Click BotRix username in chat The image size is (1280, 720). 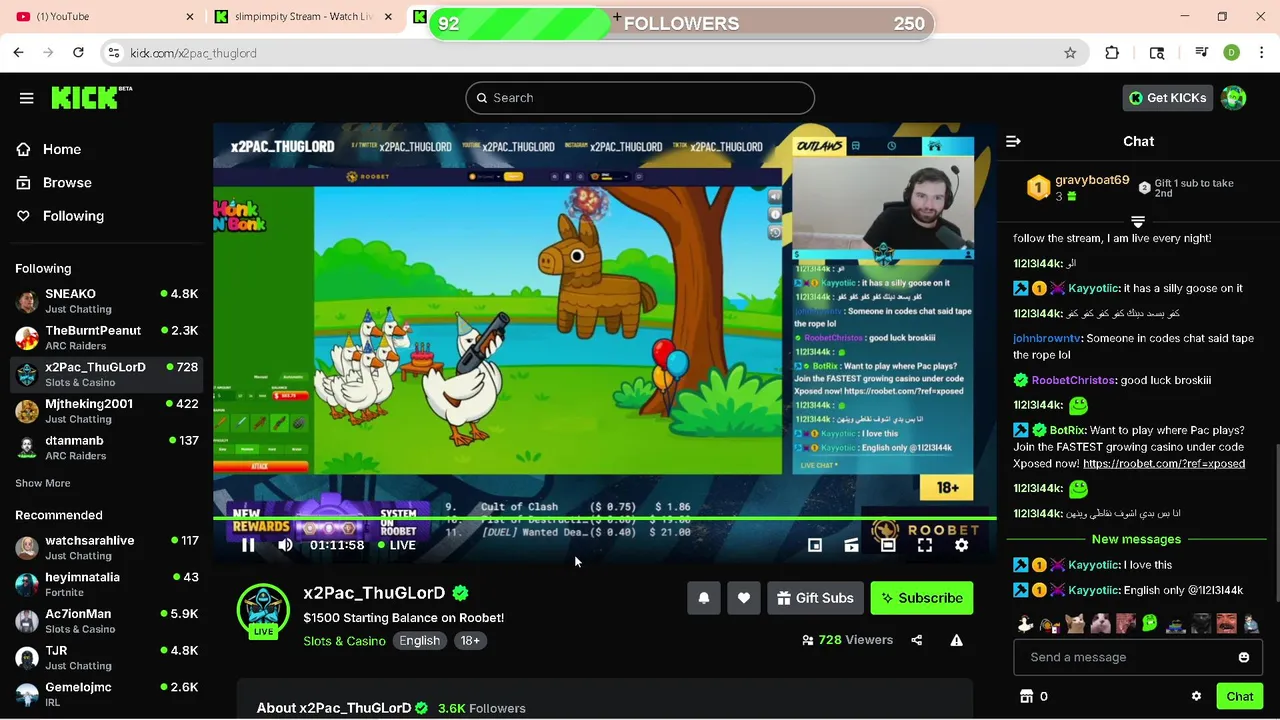point(1068,430)
